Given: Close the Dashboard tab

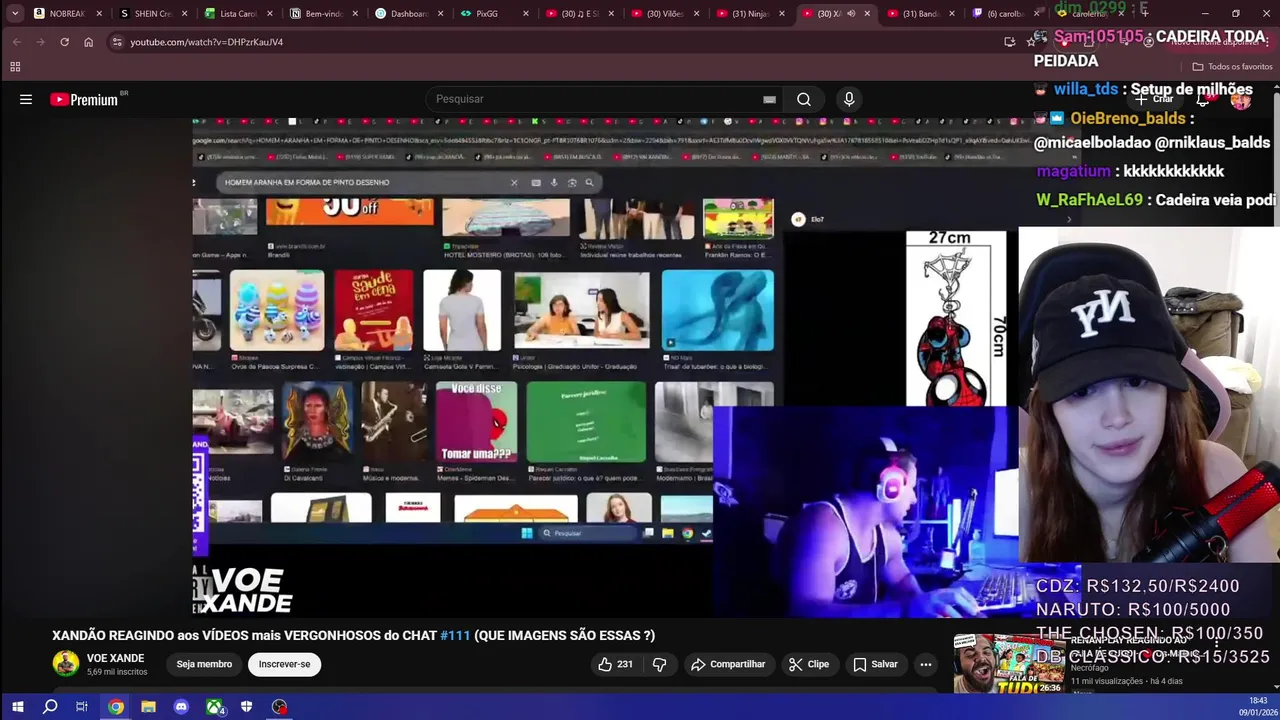Looking at the screenshot, I should pos(440,14).
